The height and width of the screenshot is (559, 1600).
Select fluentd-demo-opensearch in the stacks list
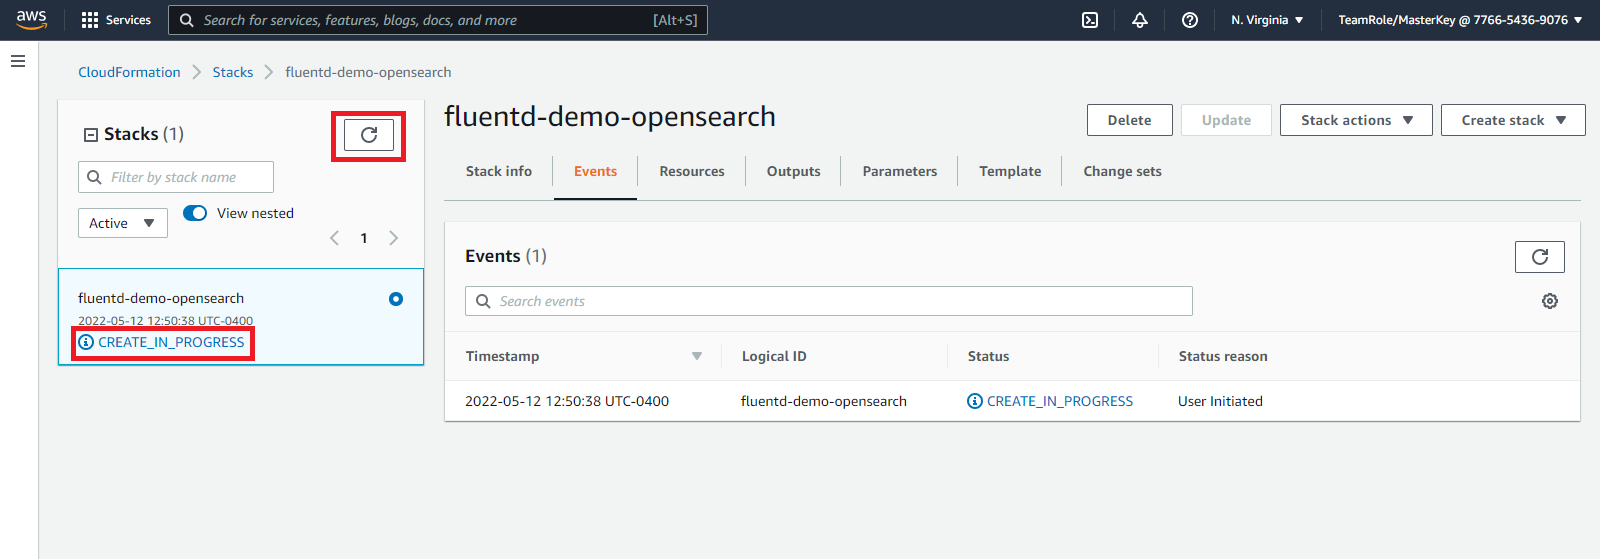[161, 298]
